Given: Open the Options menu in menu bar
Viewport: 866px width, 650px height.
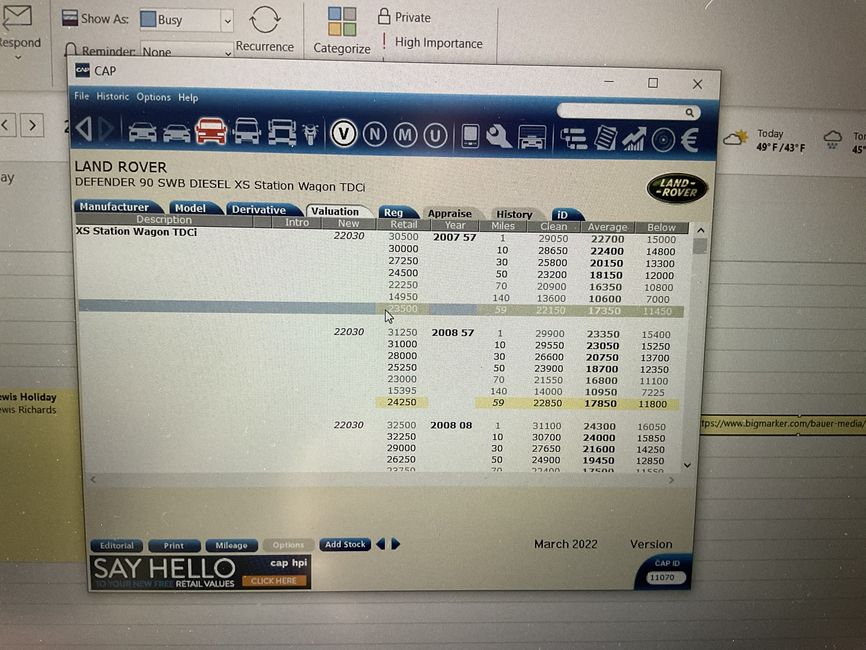Looking at the screenshot, I should [x=154, y=97].
